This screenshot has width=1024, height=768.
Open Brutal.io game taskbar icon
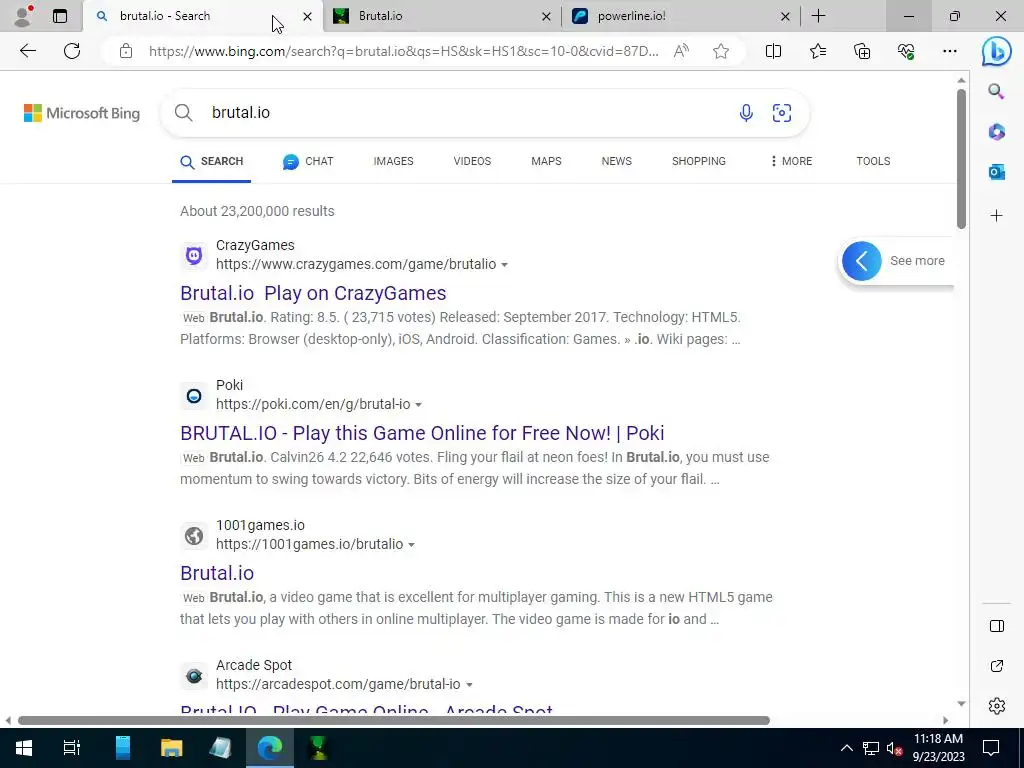(319, 748)
